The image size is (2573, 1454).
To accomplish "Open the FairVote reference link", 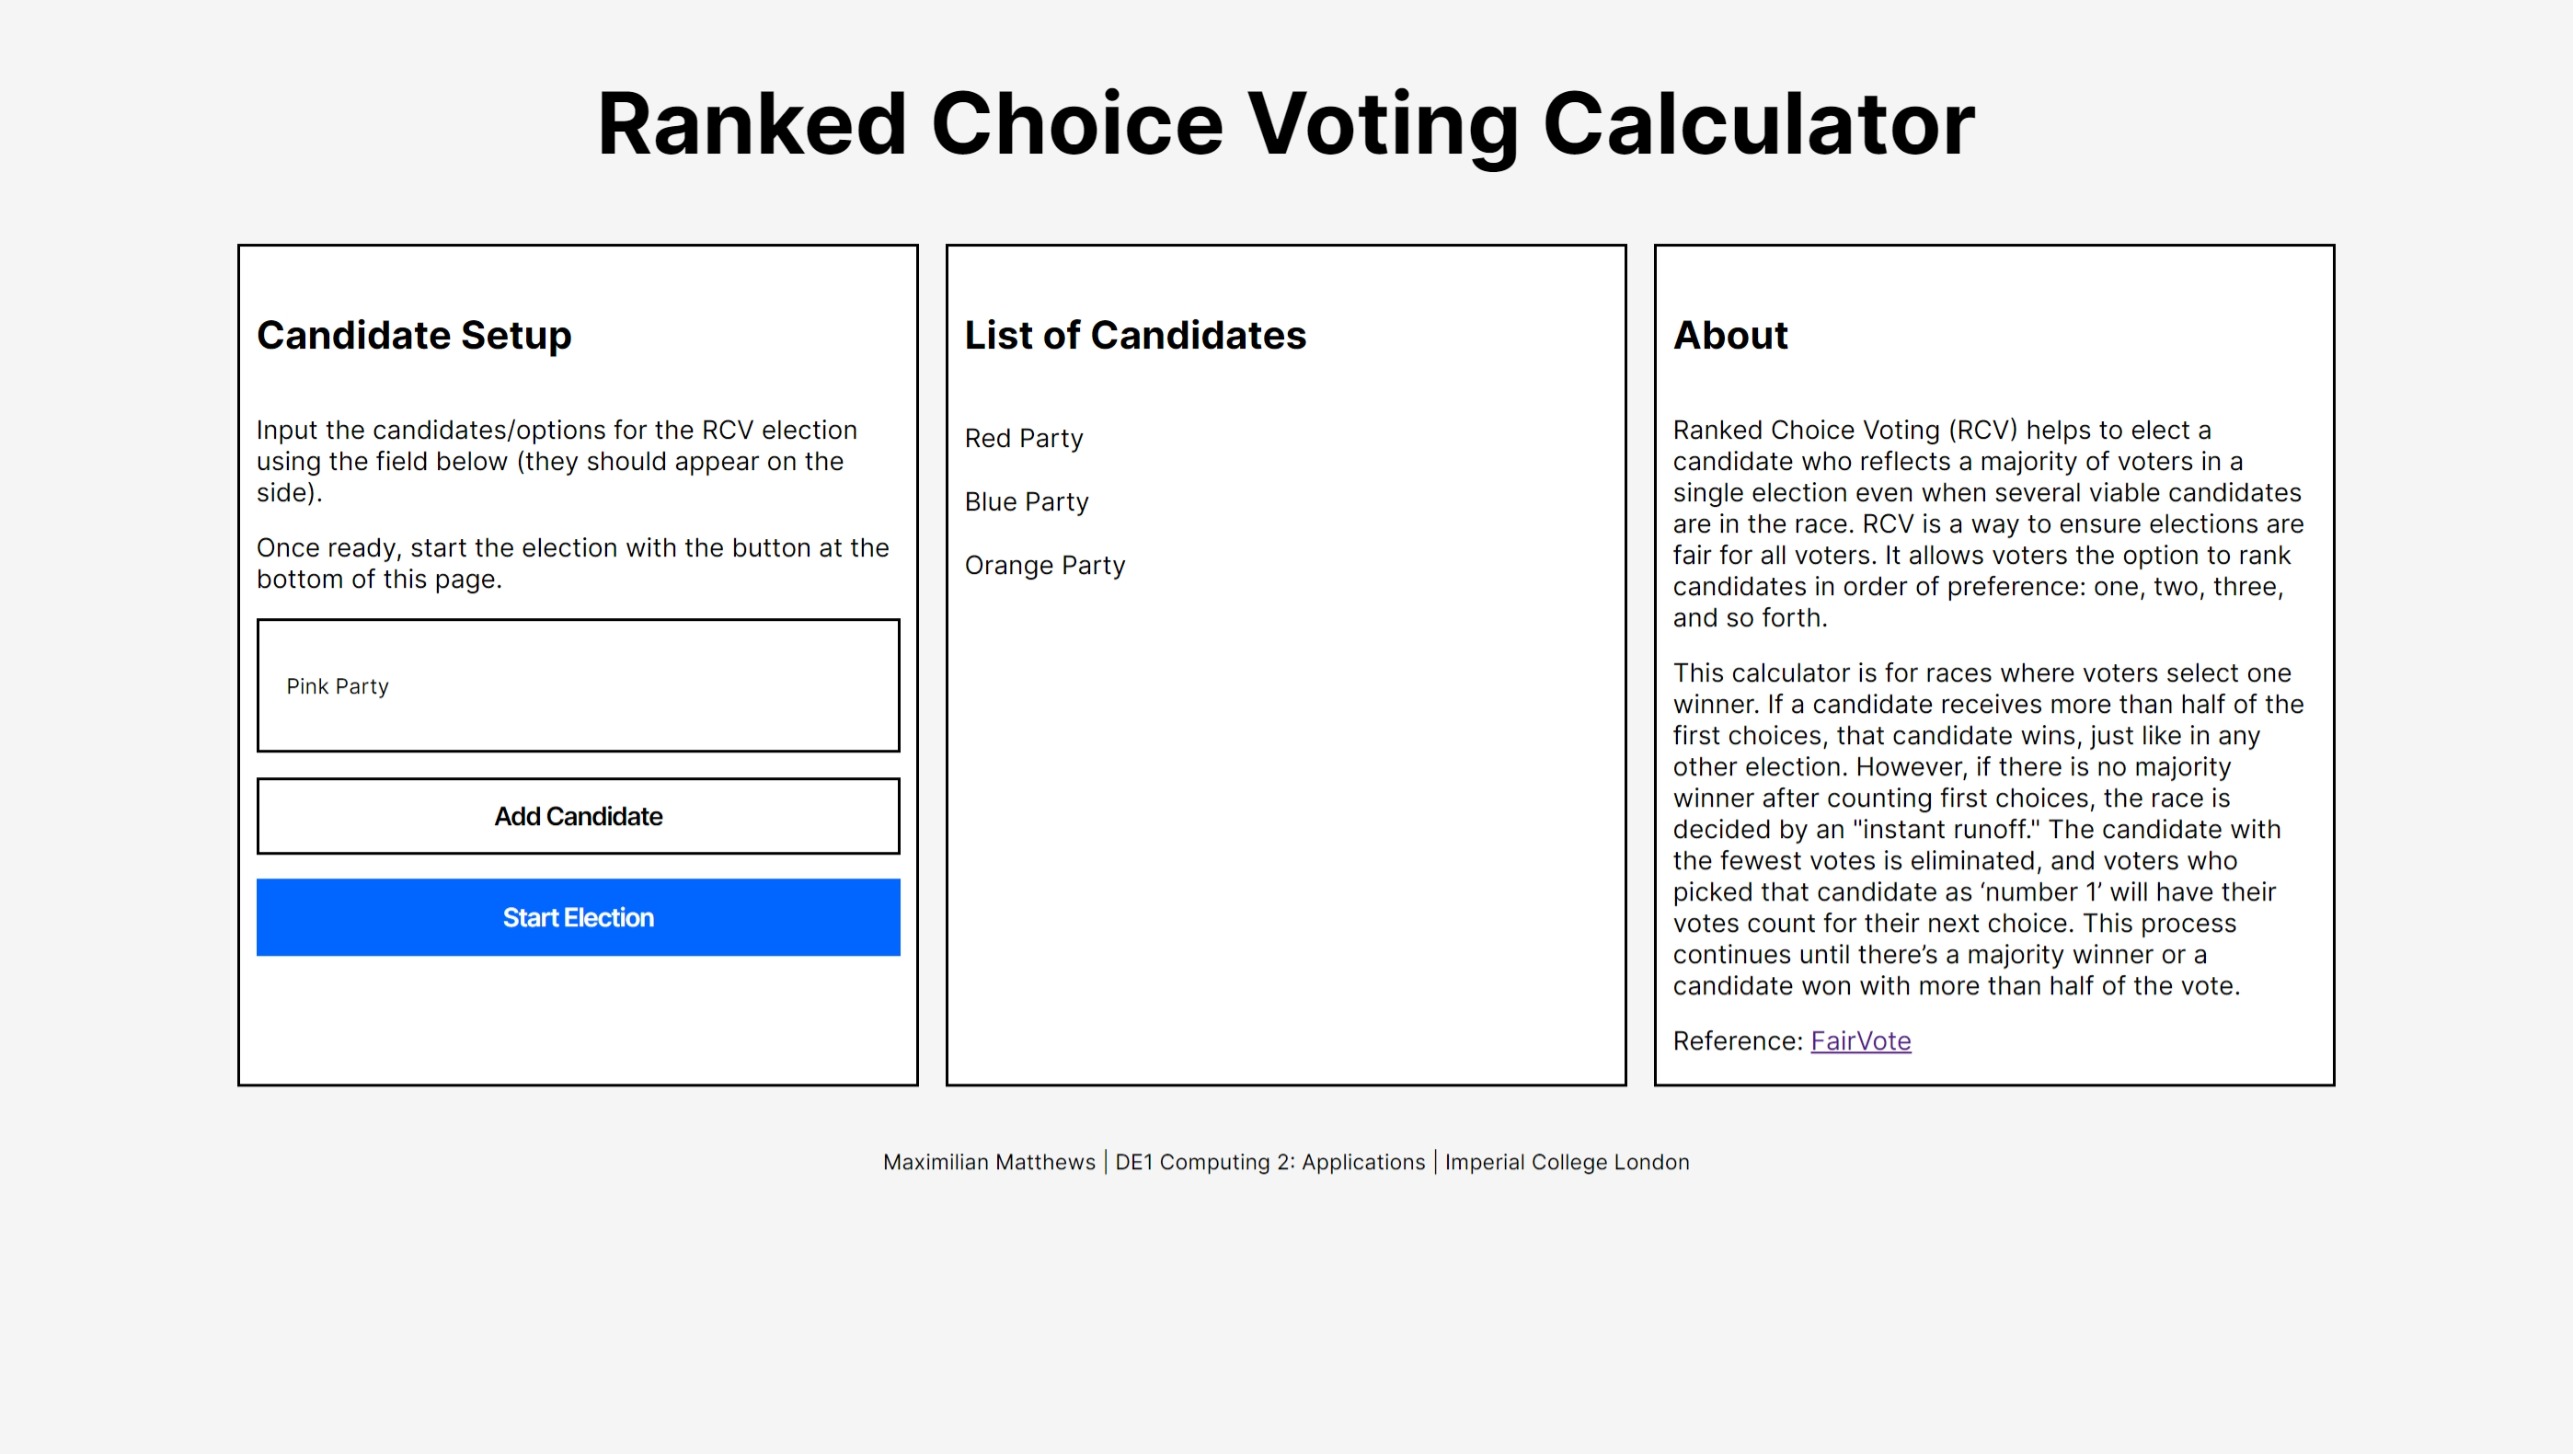I will pyautogui.click(x=1860, y=1041).
